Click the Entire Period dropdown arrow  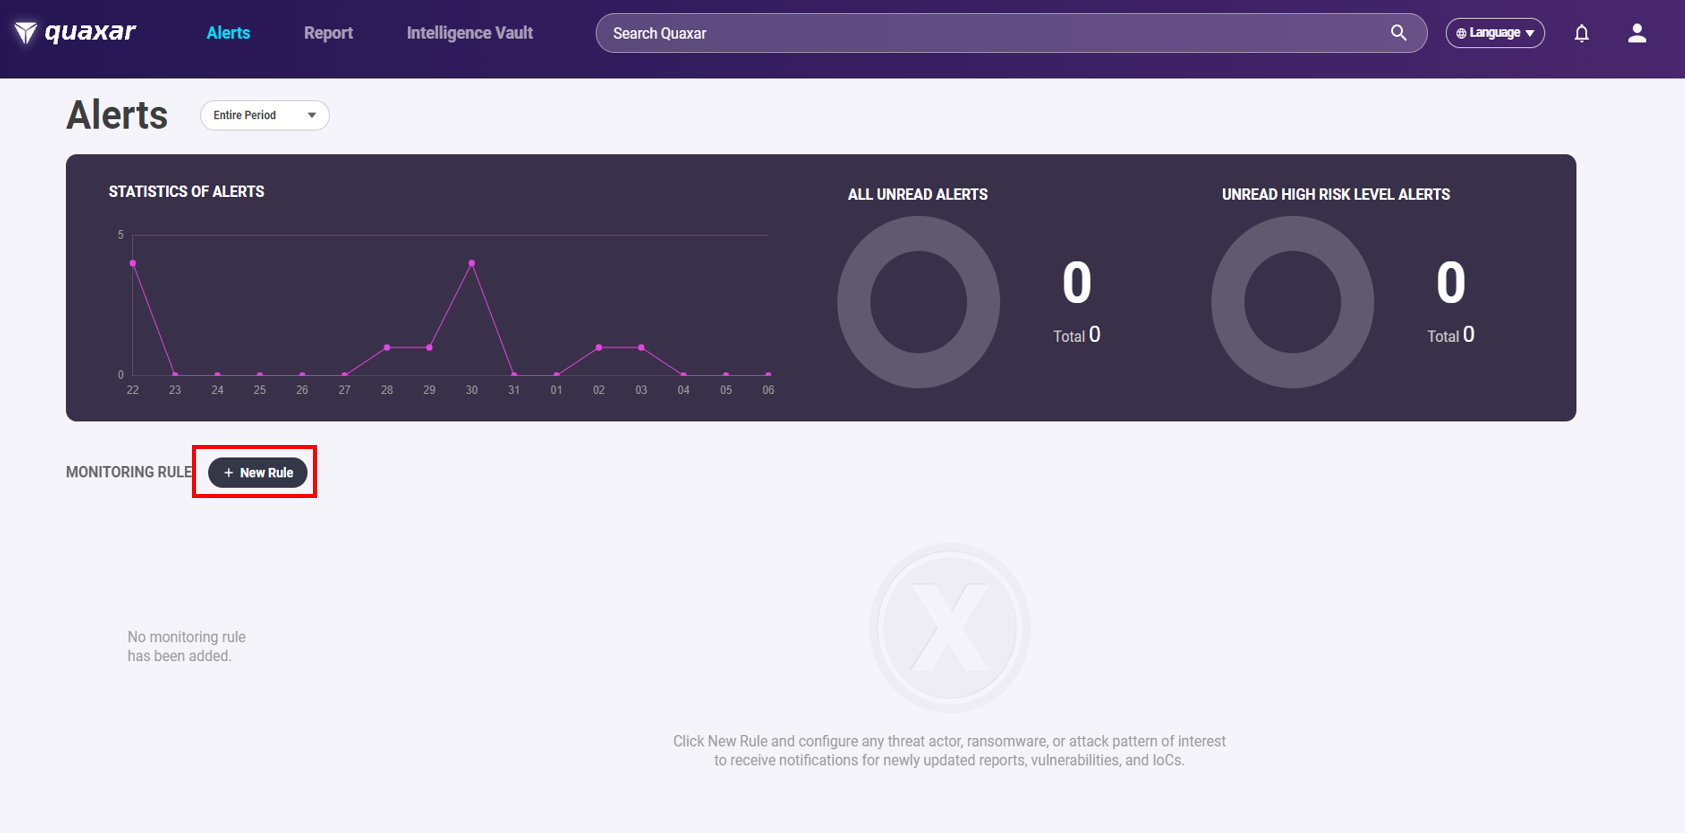pos(312,115)
